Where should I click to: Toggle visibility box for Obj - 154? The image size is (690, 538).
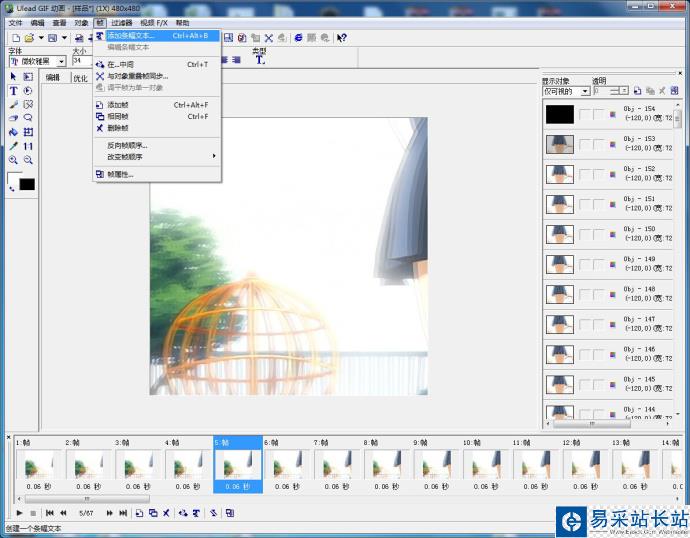(585, 114)
